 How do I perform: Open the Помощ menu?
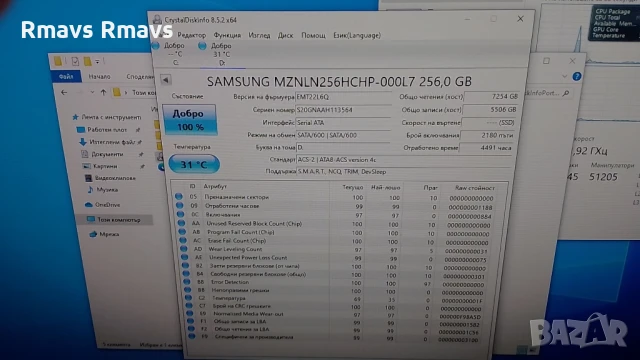(x=313, y=35)
